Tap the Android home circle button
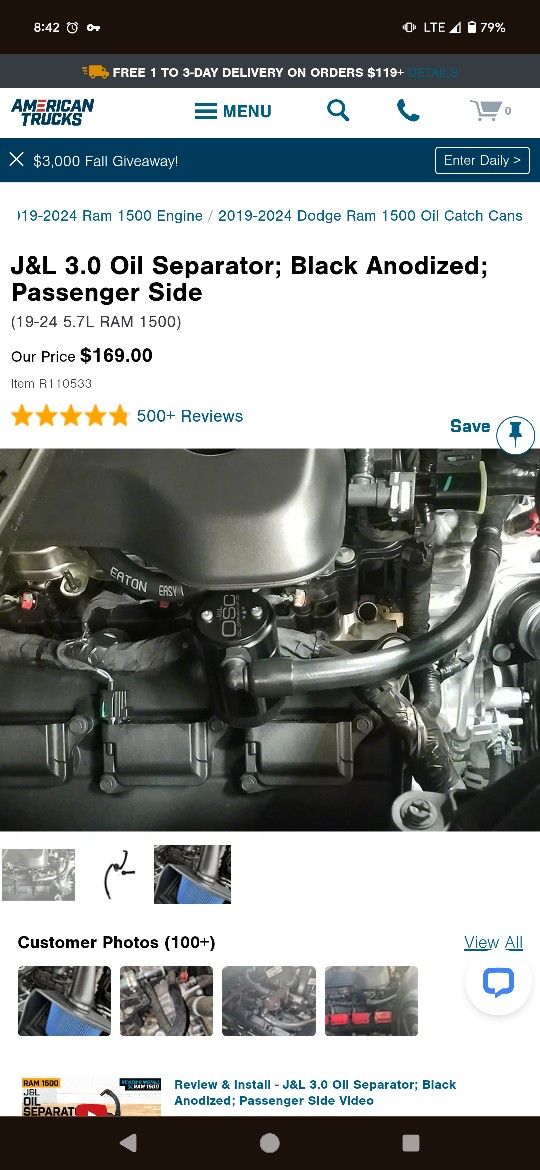 tap(269, 1142)
